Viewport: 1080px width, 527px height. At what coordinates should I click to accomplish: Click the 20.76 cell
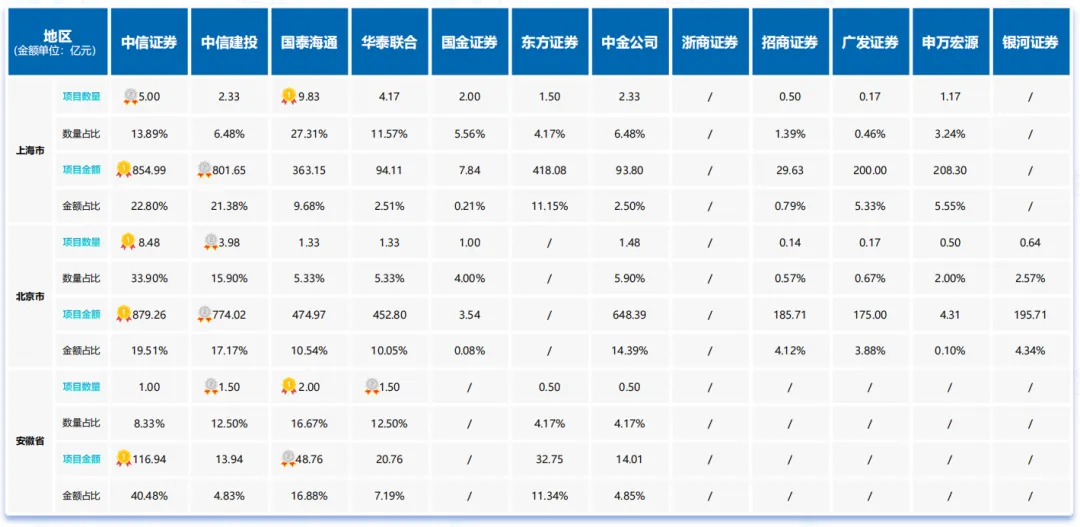click(389, 459)
